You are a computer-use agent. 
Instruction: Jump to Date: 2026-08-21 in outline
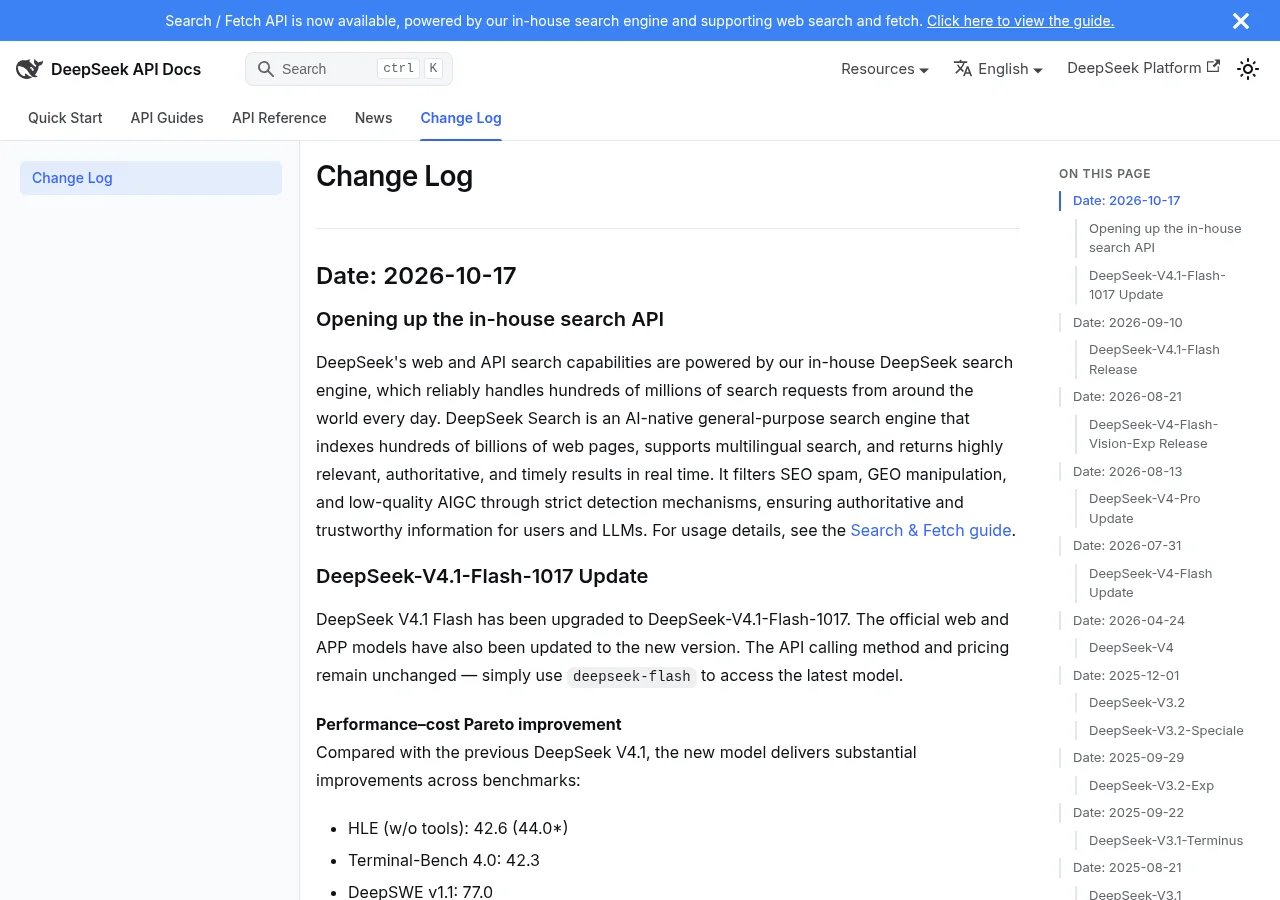tap(1127, 396)
